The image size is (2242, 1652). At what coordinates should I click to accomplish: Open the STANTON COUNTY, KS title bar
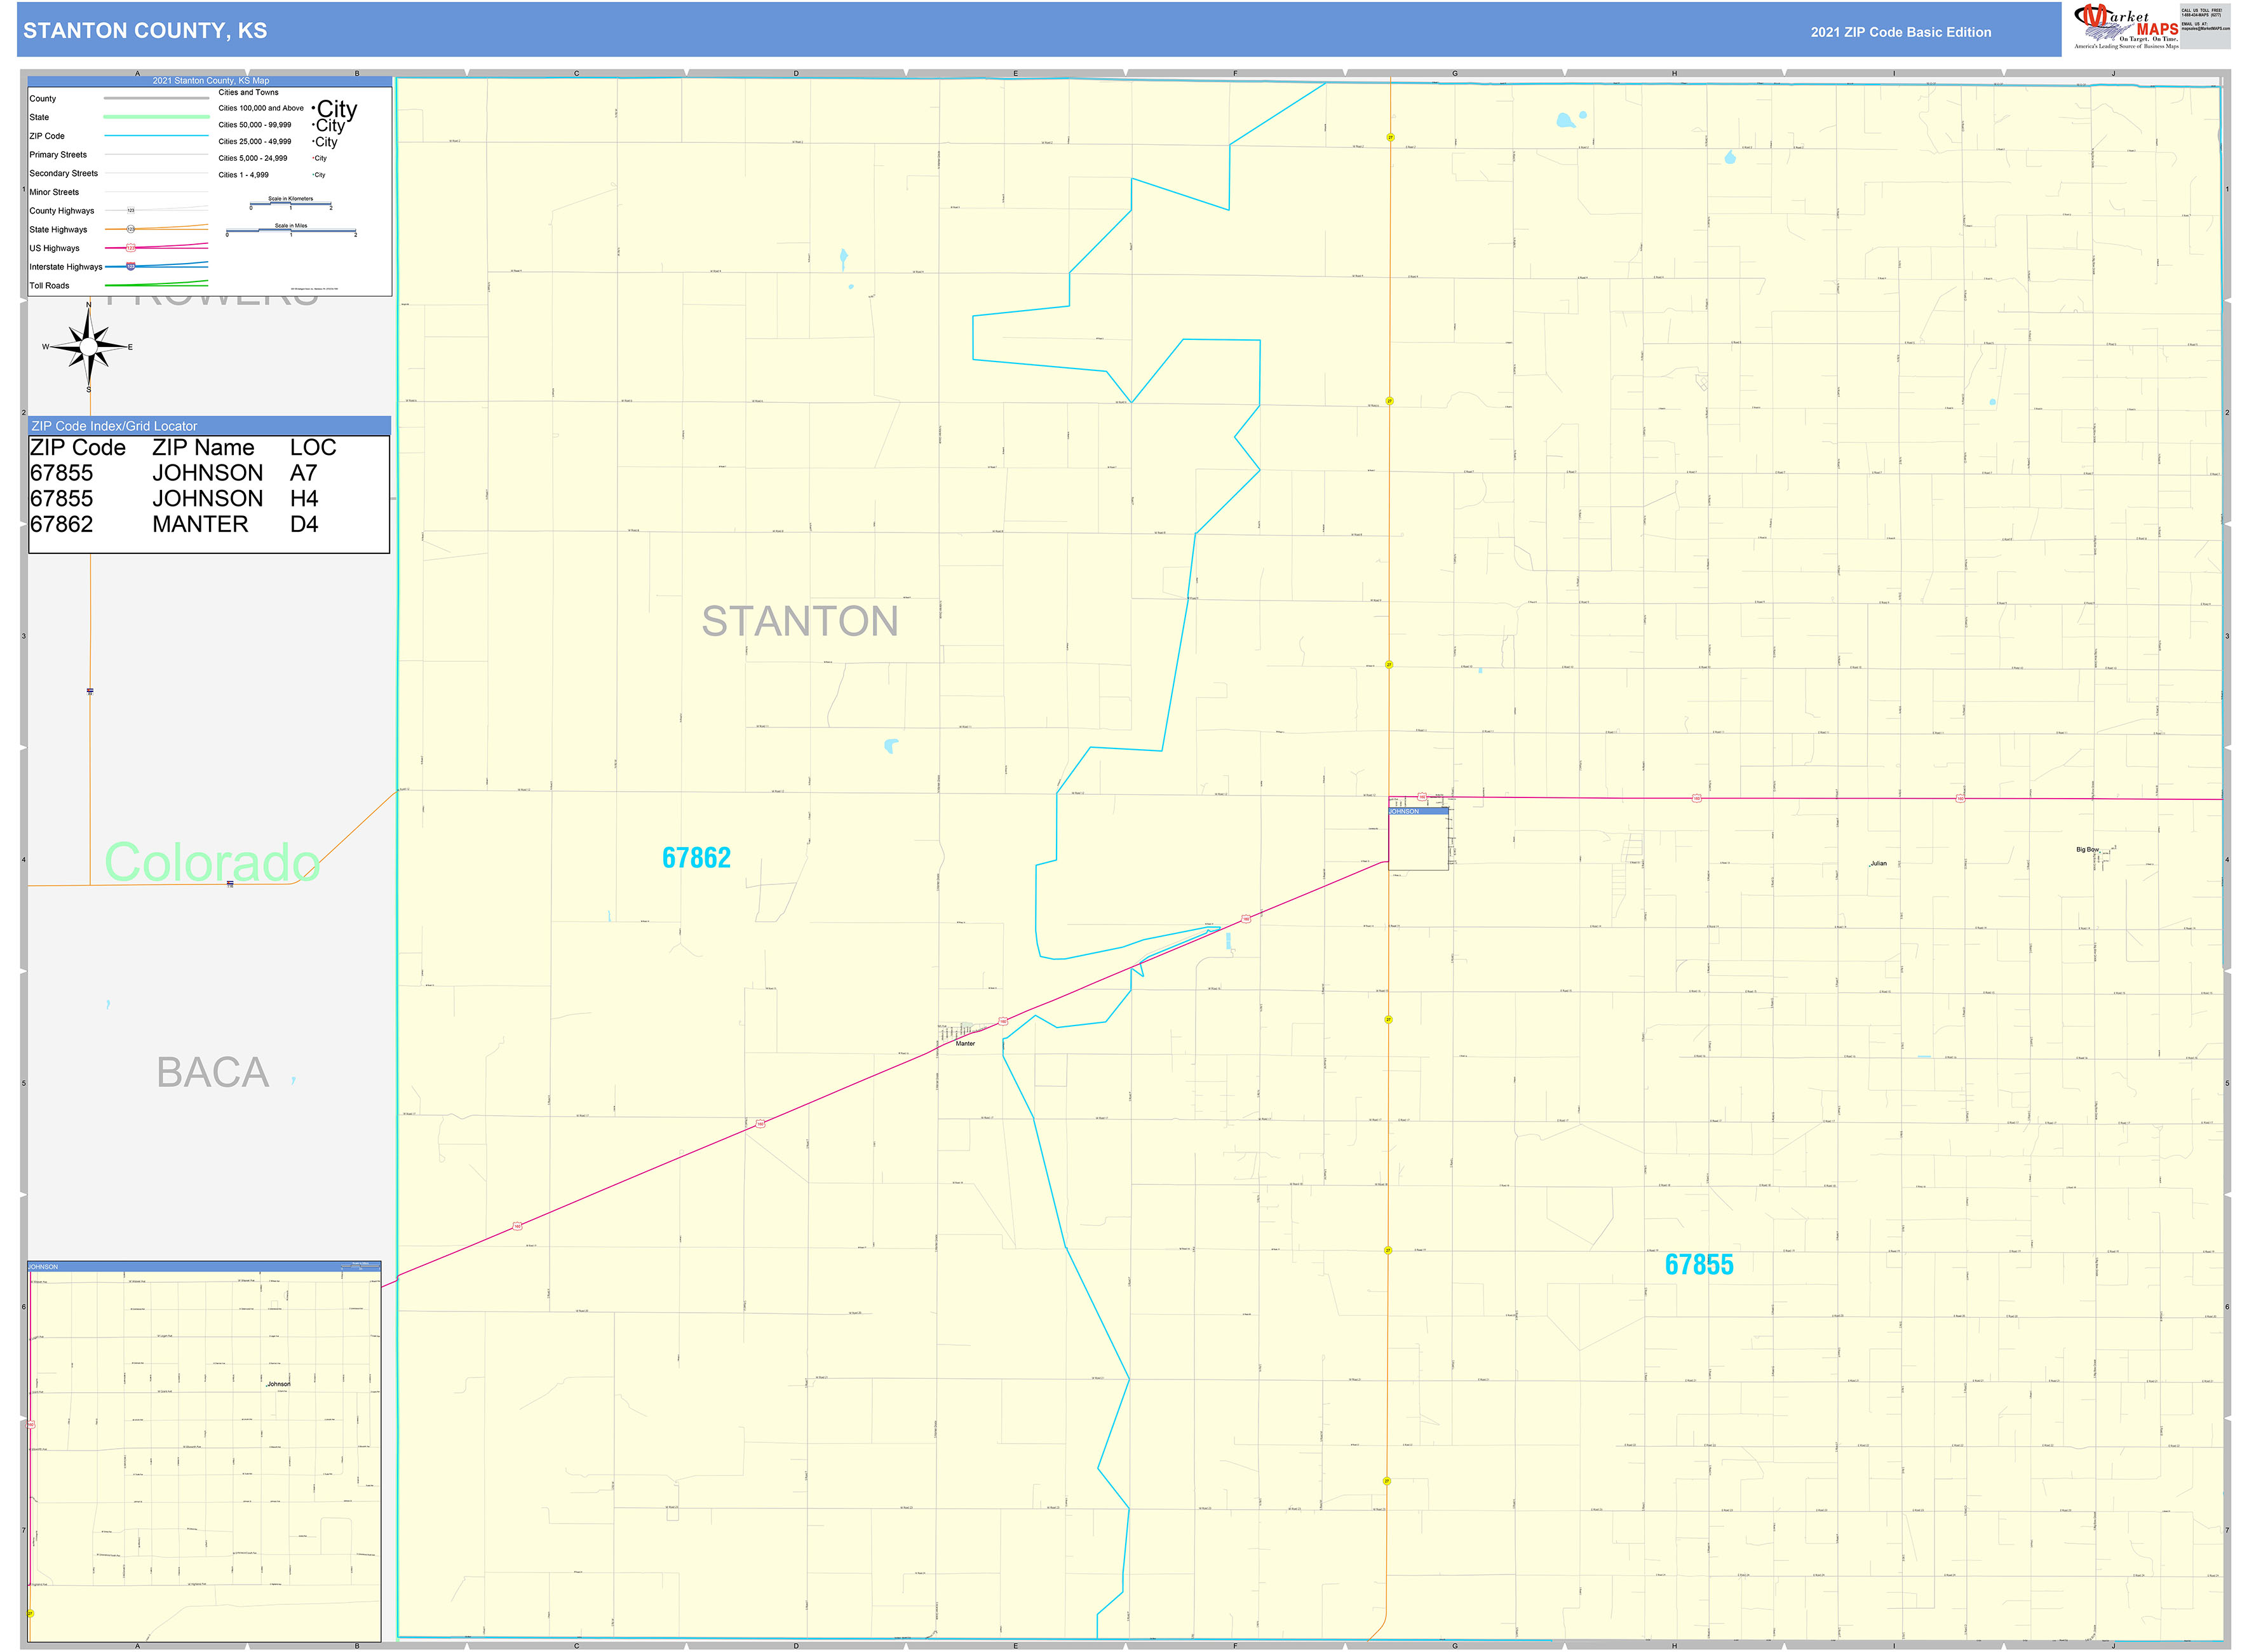pos(144,31)
